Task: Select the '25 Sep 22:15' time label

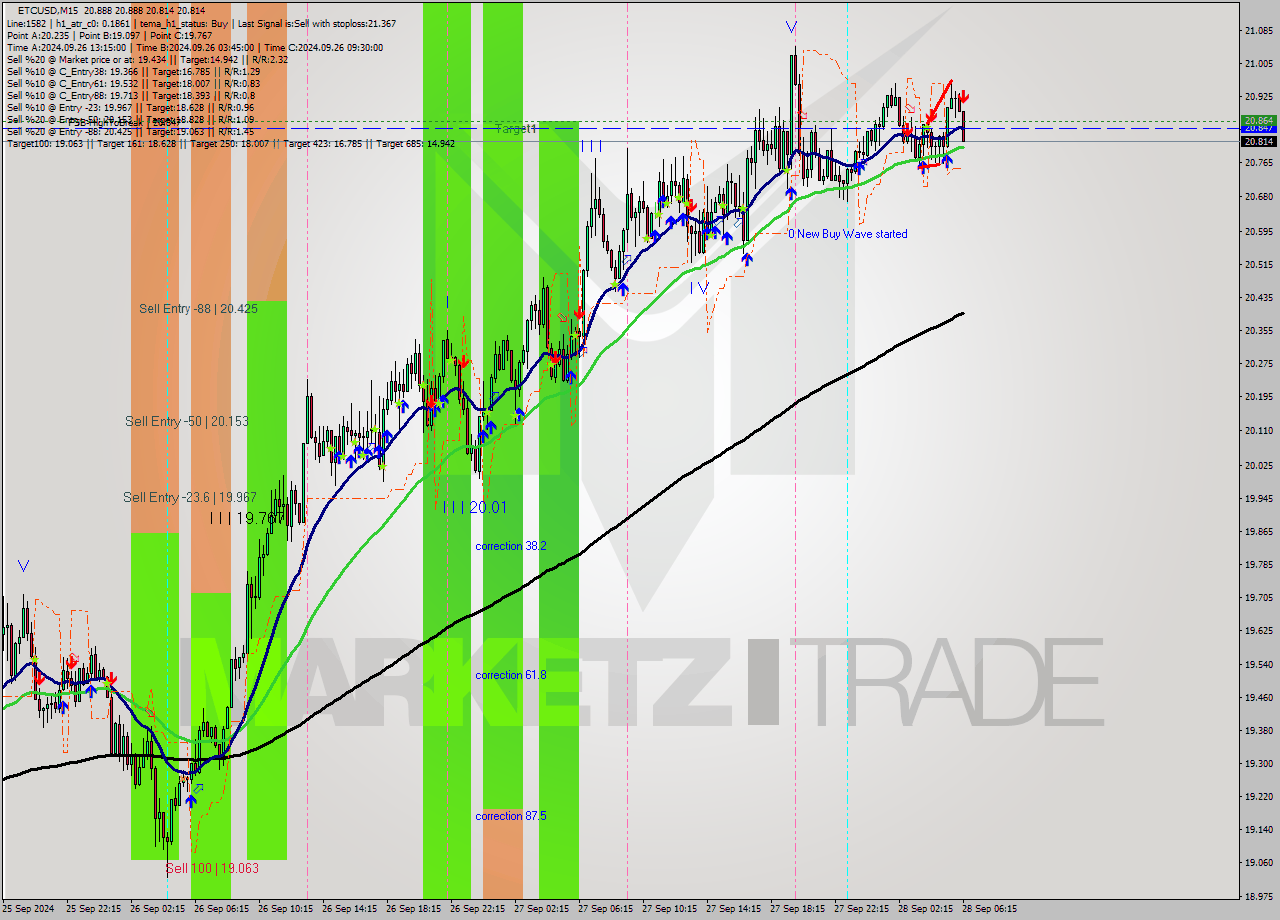Action: [93, 909]
